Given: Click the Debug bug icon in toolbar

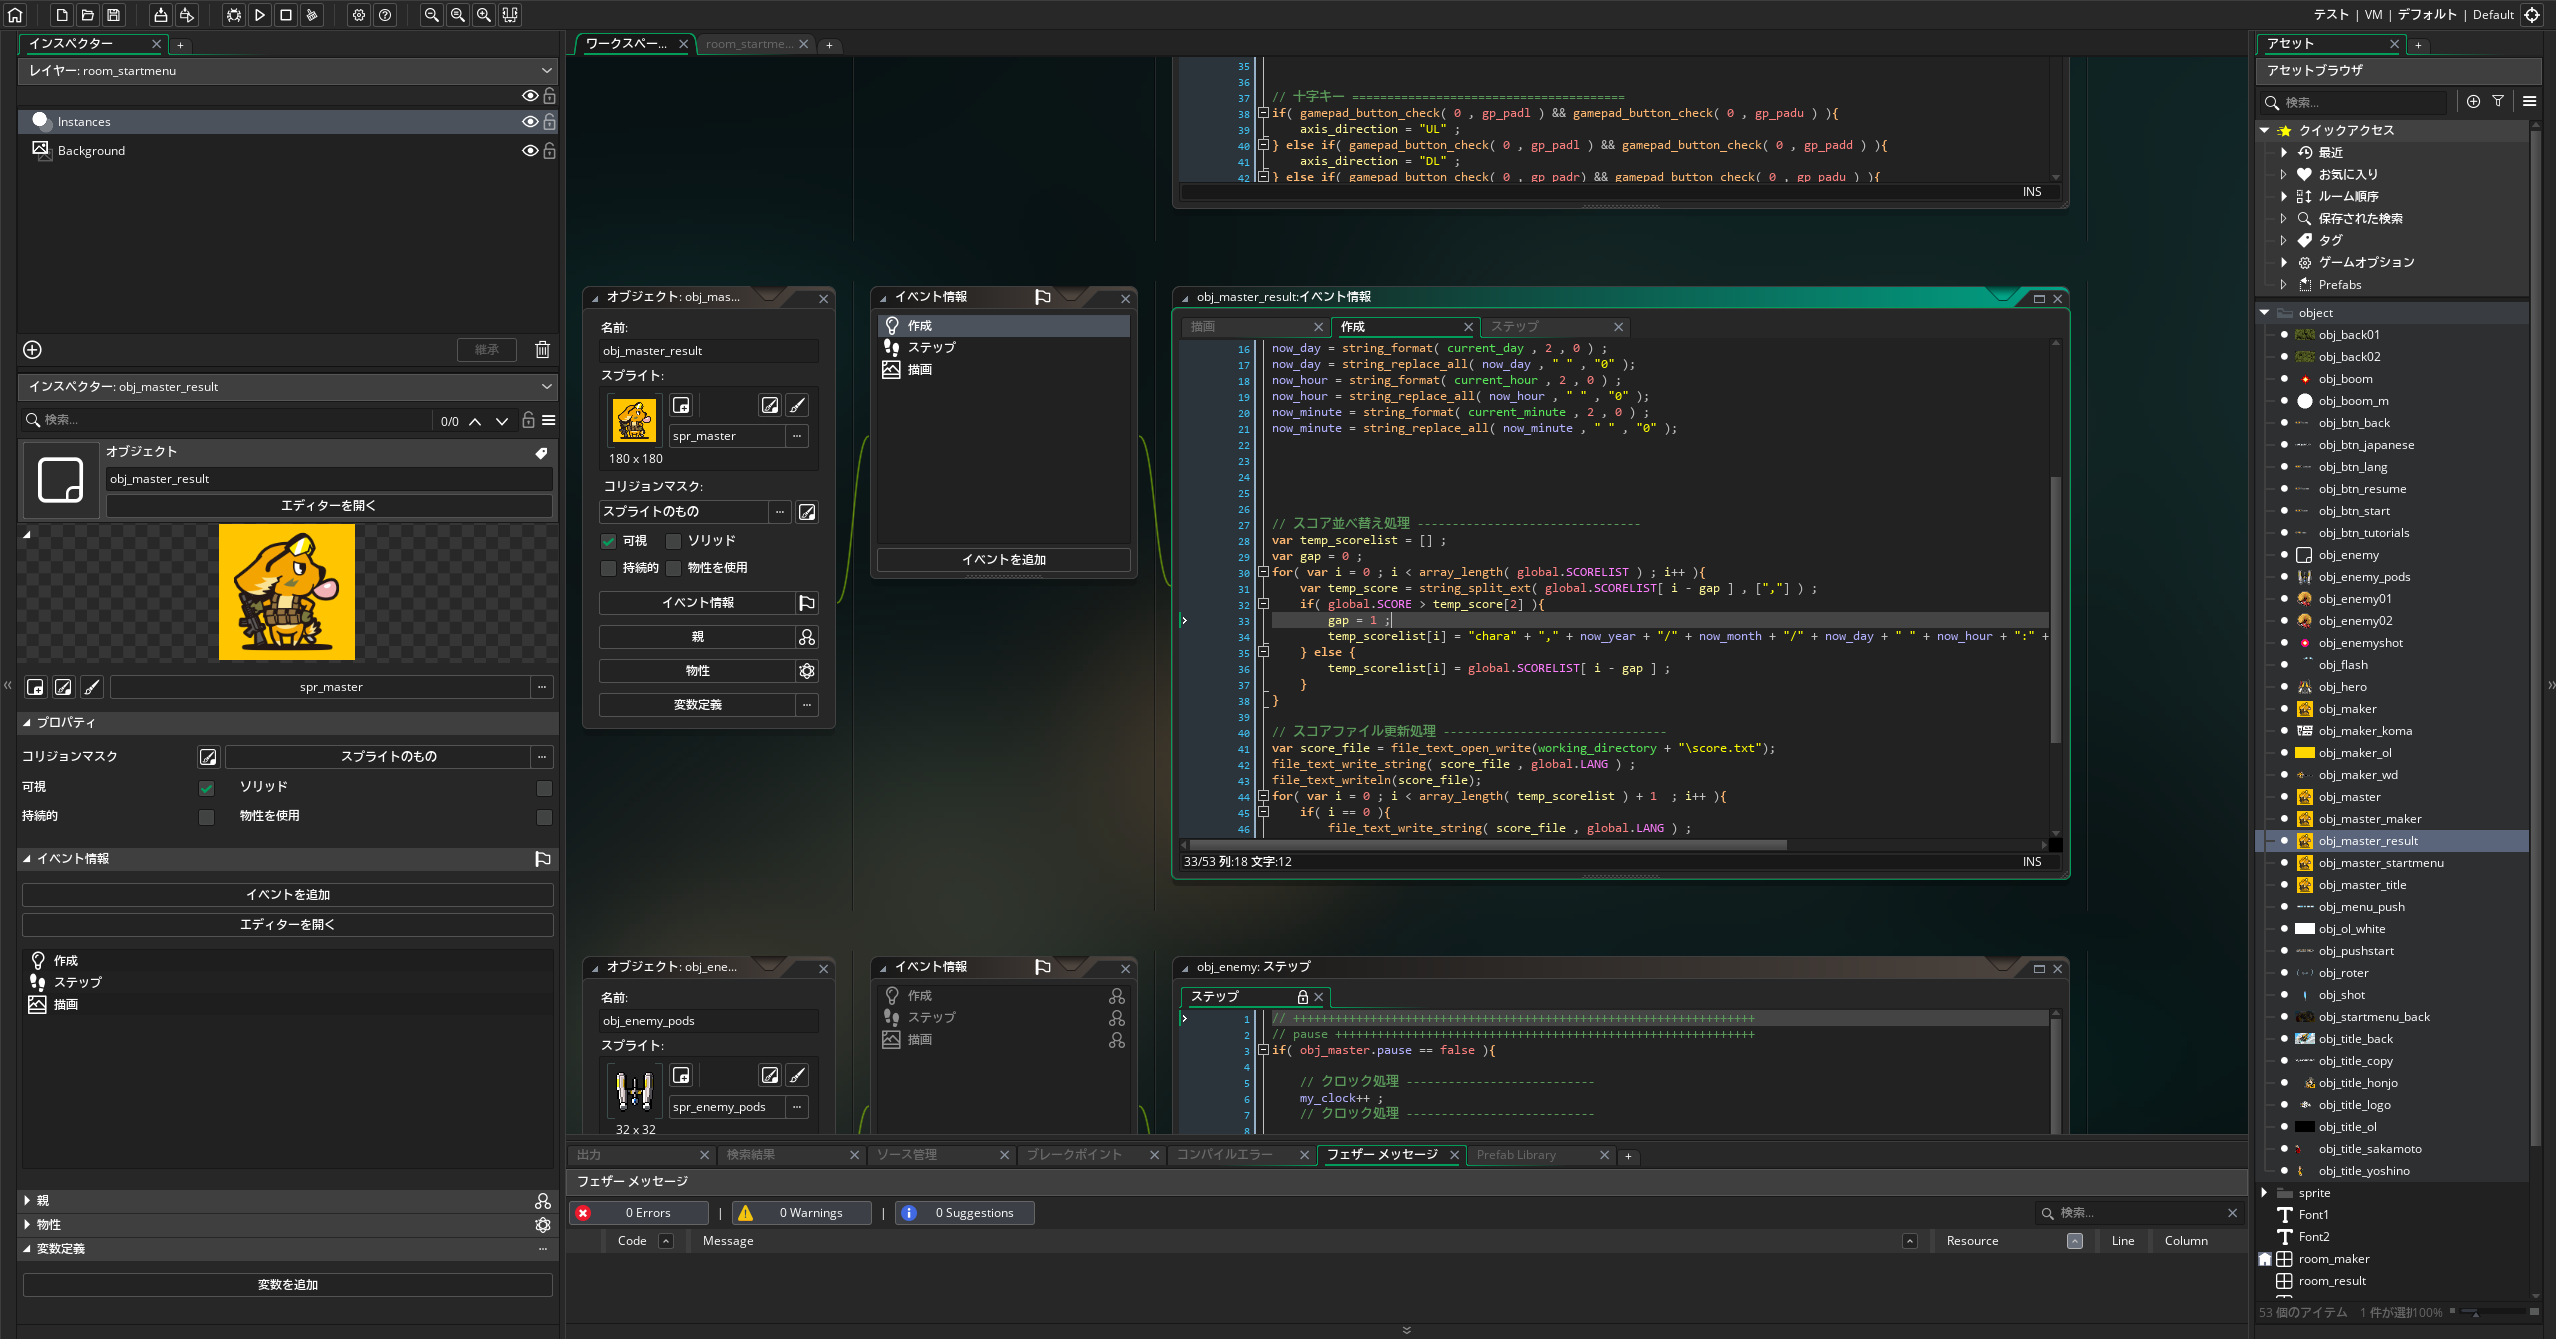Looking at the screenshot, I should (233, 15).
